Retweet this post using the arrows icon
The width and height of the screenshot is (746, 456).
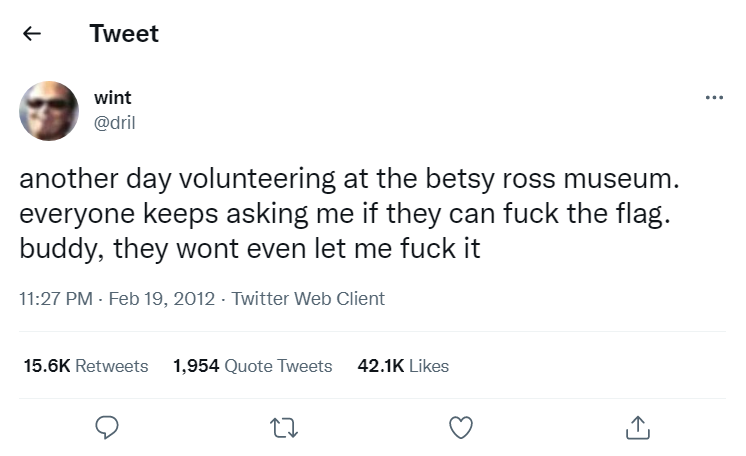(x=283, y=427)
